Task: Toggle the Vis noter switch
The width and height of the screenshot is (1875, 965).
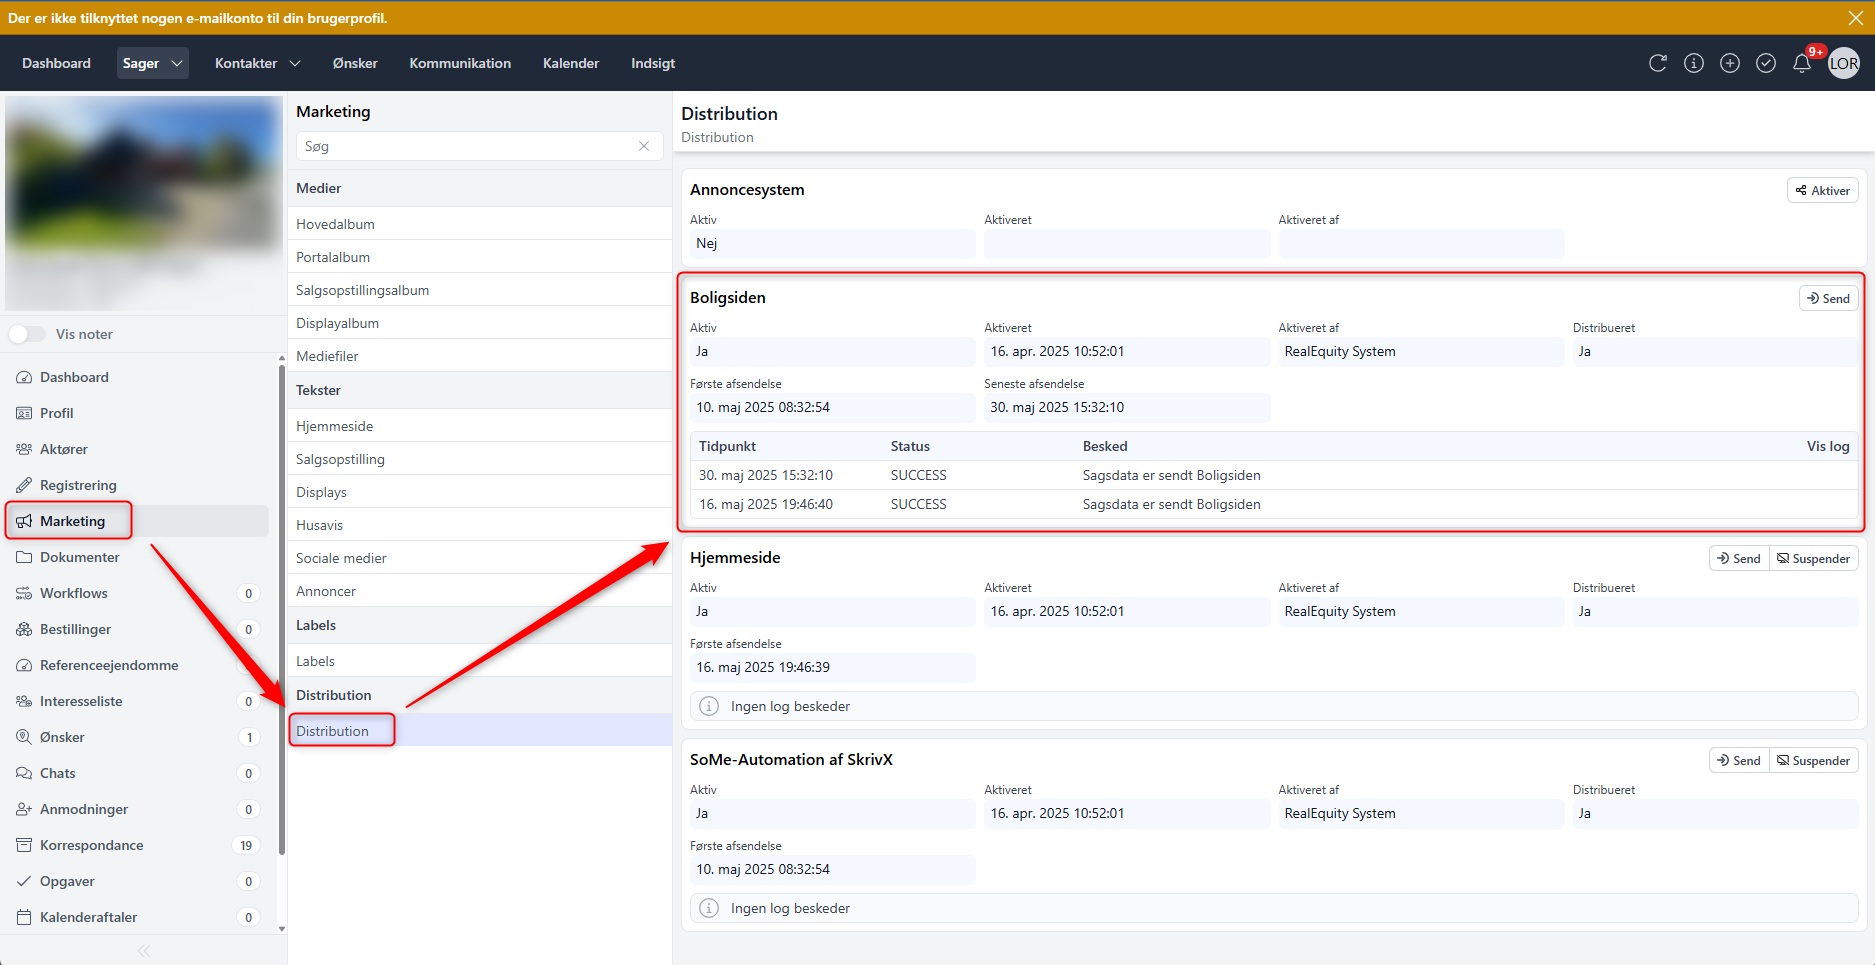Action: tap(28, 334)
